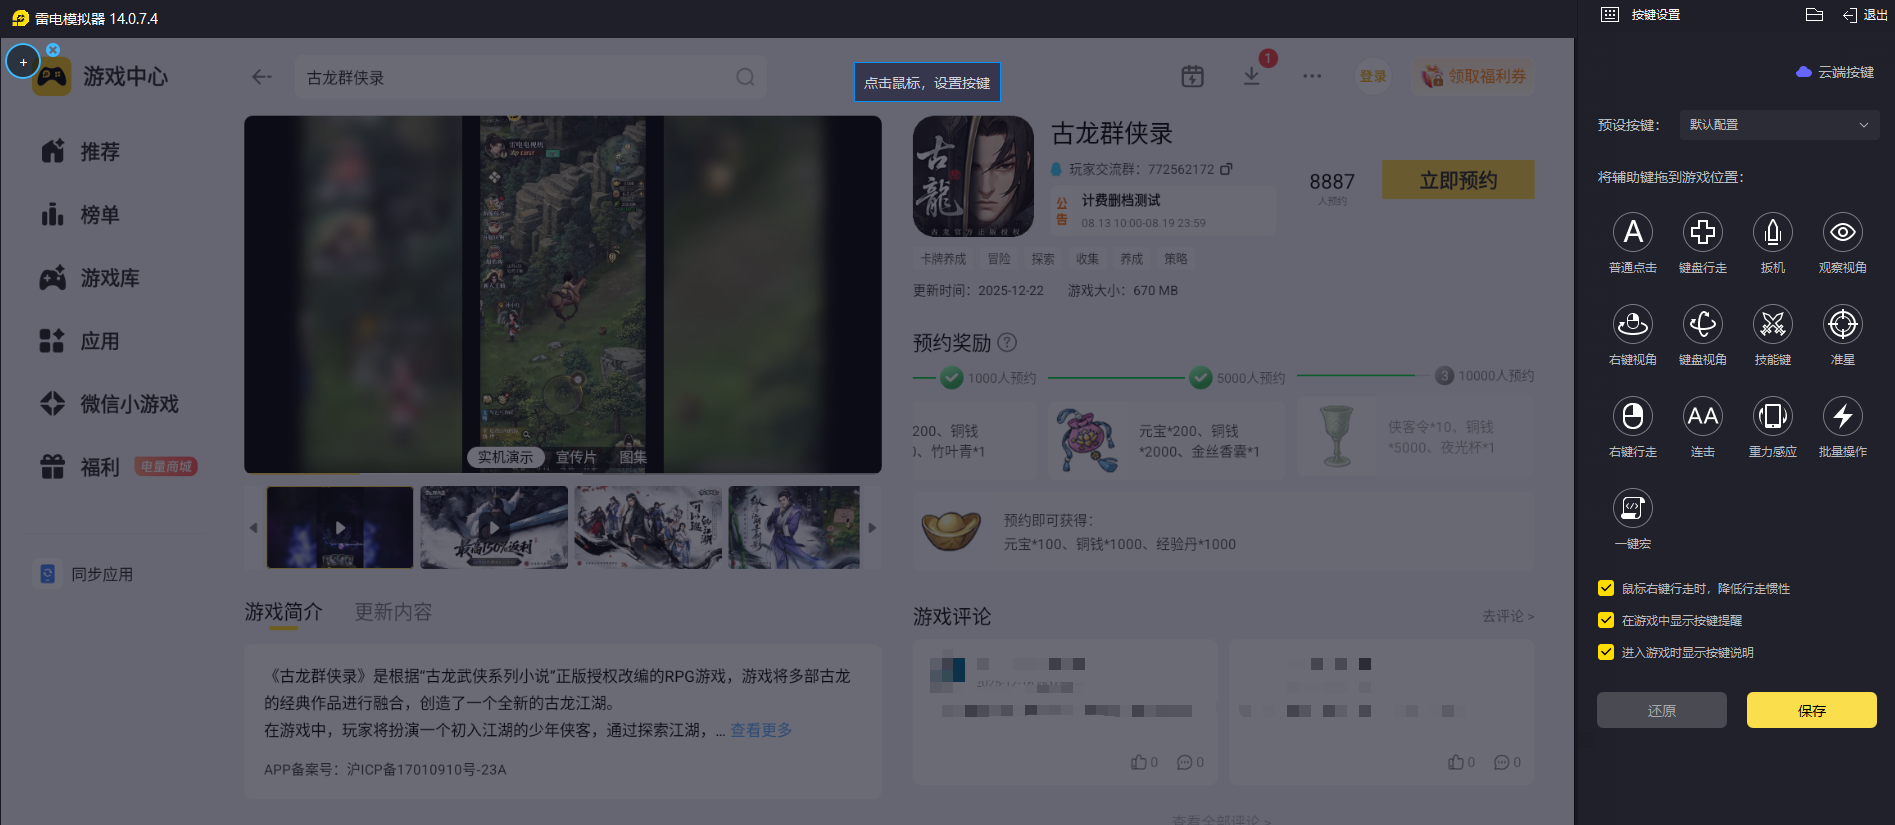Pick the 重力感应 gravity sensor tool

tap(1773, 416)
